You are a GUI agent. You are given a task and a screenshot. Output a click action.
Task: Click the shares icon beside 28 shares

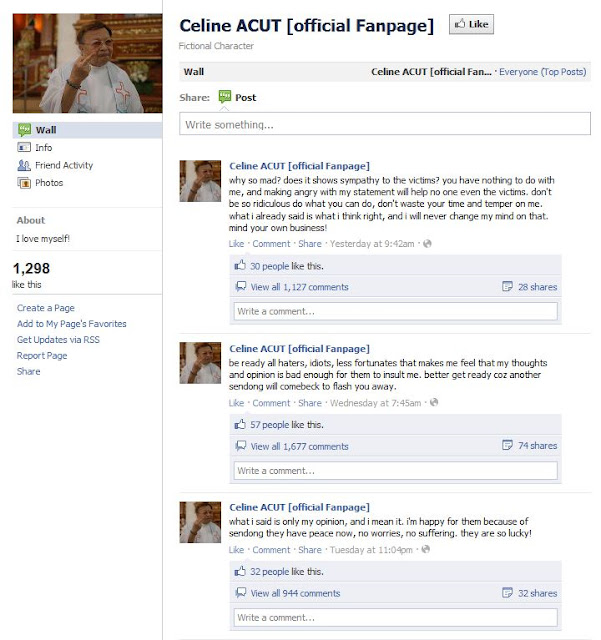[x=507, y=287]
